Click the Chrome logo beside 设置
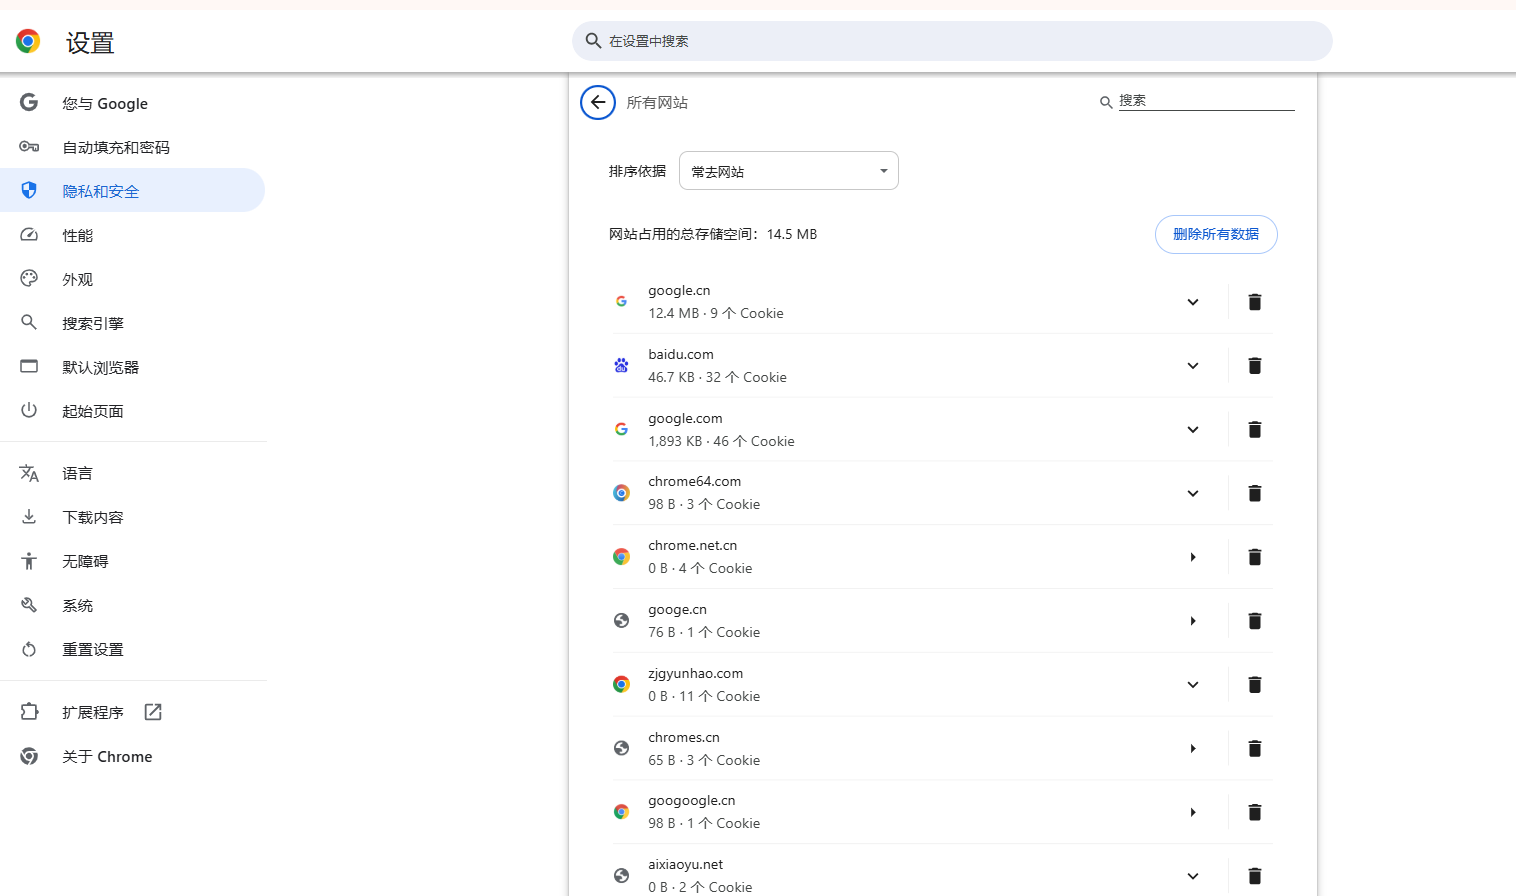The image size is (1516, 896). pos(28,41)
